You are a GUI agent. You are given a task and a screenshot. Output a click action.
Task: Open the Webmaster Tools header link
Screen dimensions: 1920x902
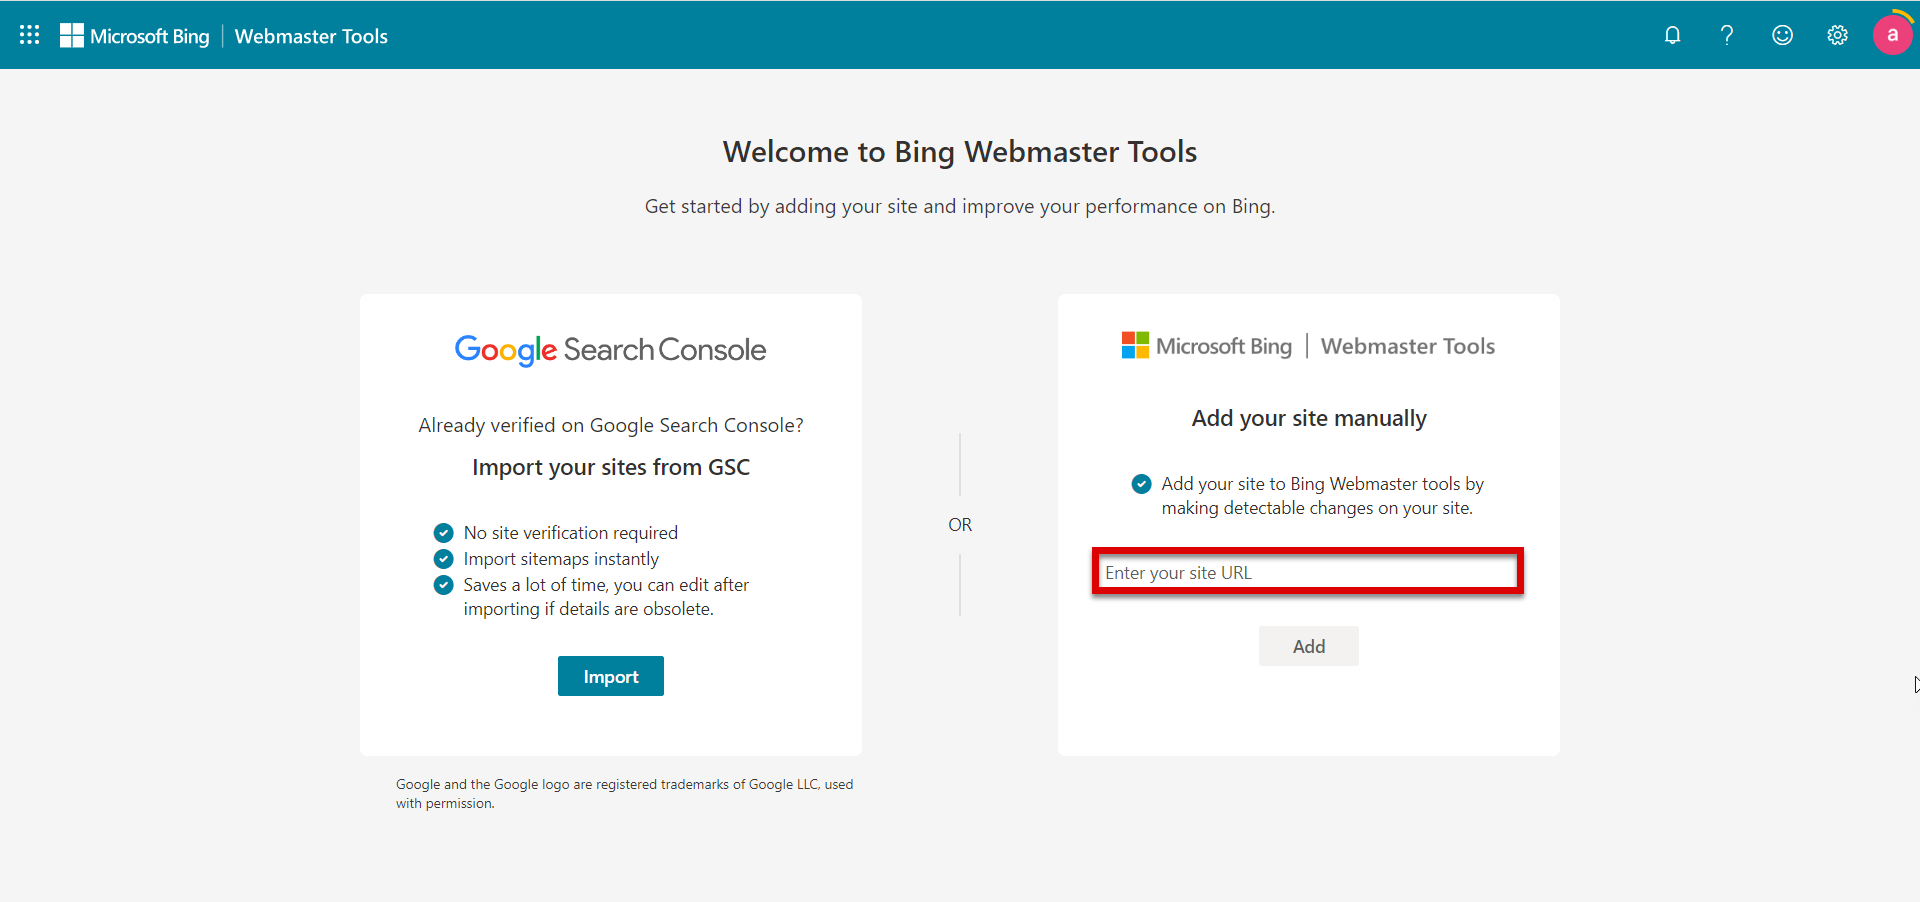(311, 36)
